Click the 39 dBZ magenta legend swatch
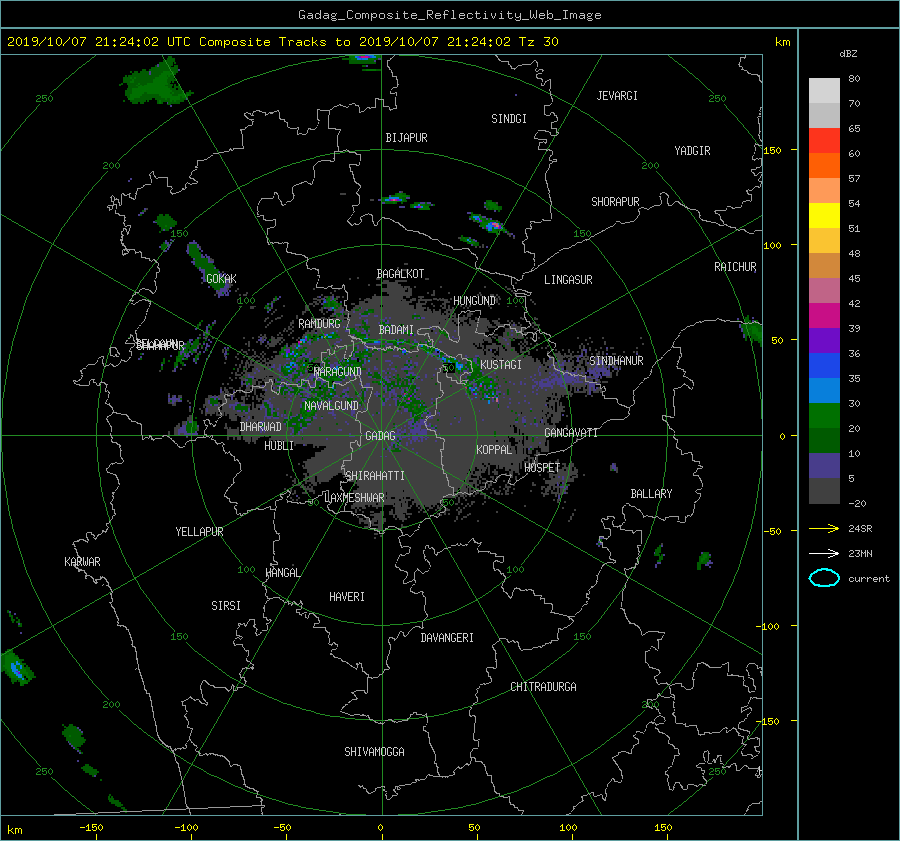Screen dimensions: 900x841 coord(824,316)
